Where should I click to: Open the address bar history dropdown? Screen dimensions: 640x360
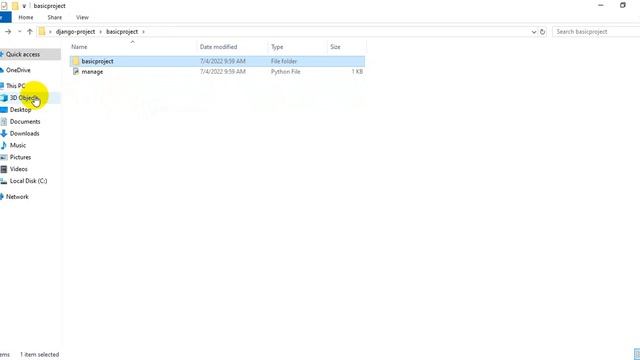(x=533, y=32)
